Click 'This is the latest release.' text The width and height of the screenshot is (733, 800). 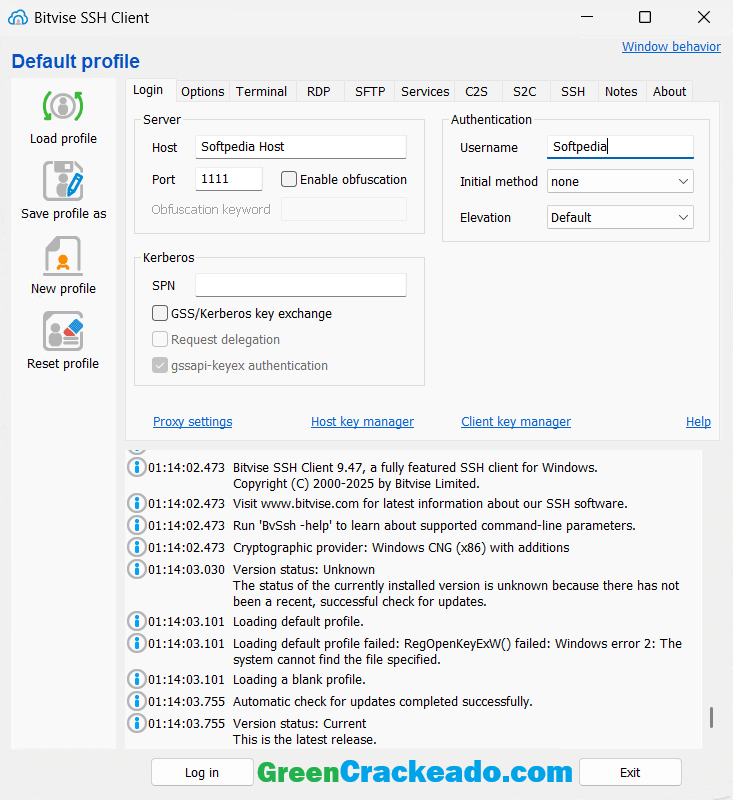[x=305, y=739]
